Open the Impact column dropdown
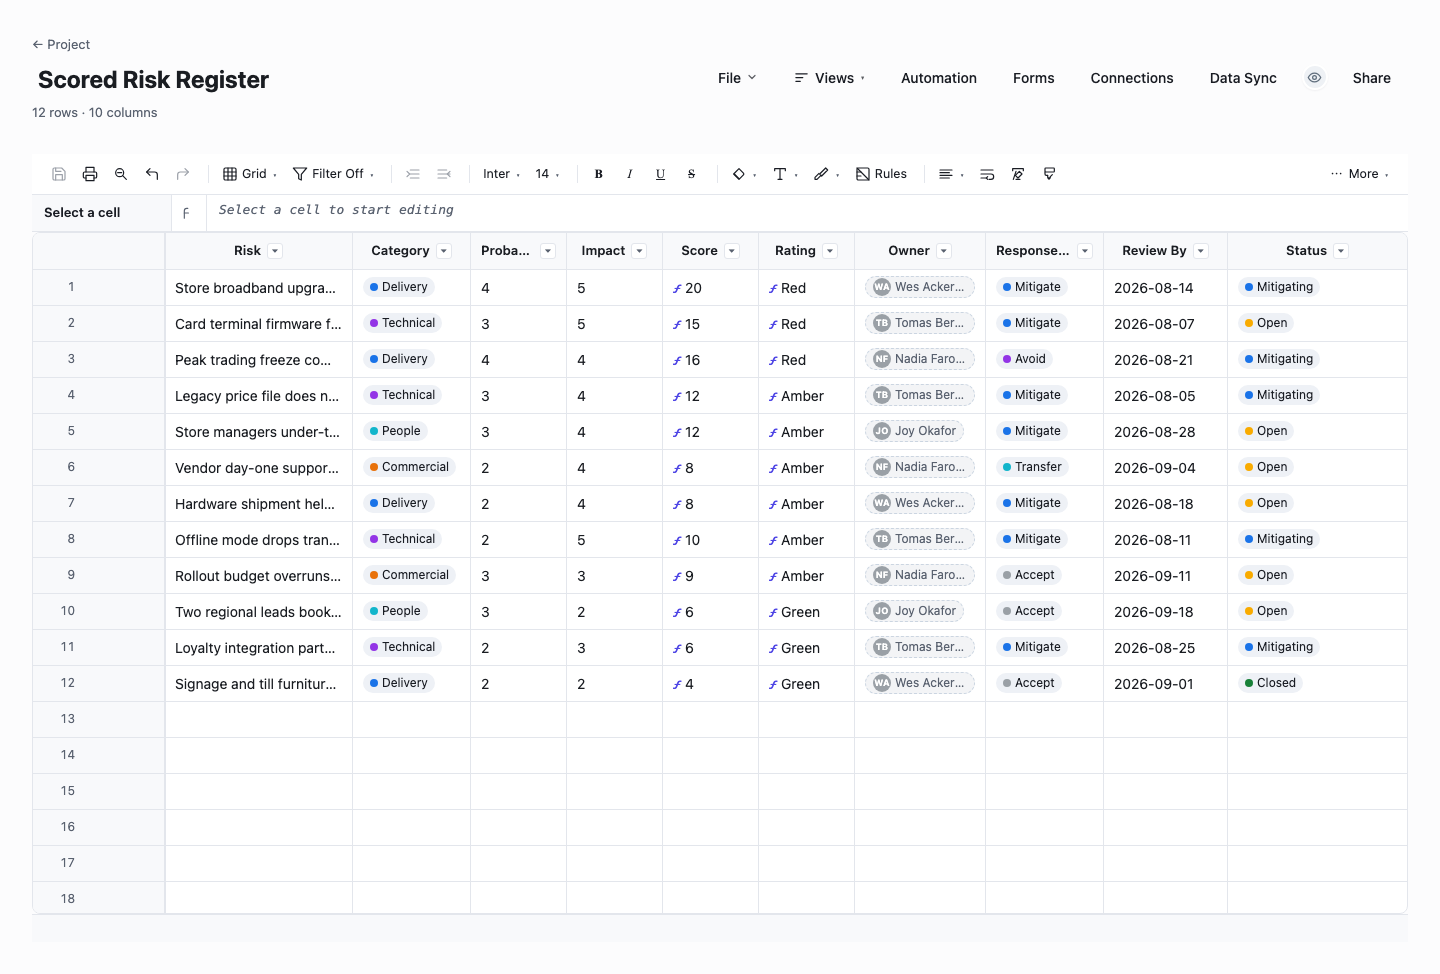This screenshot has width=1440, height=974. (x=640, y=251)
